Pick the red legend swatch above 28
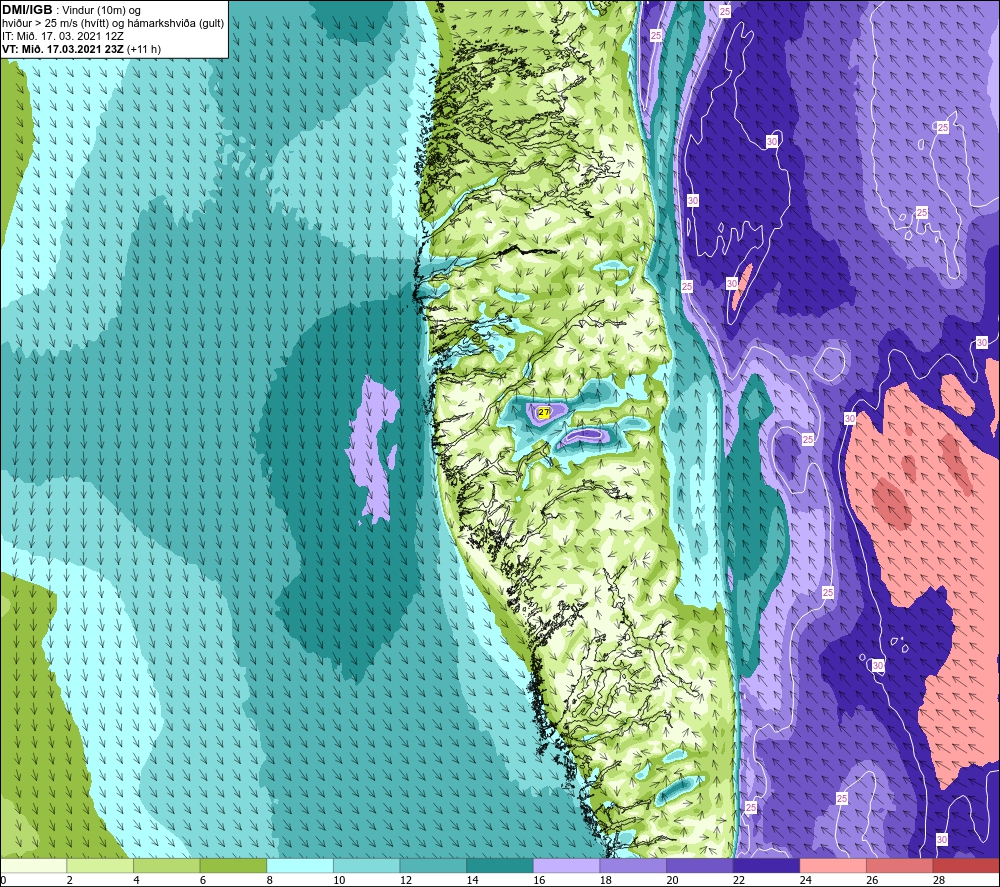The image size is (1000, 887). 966,865
